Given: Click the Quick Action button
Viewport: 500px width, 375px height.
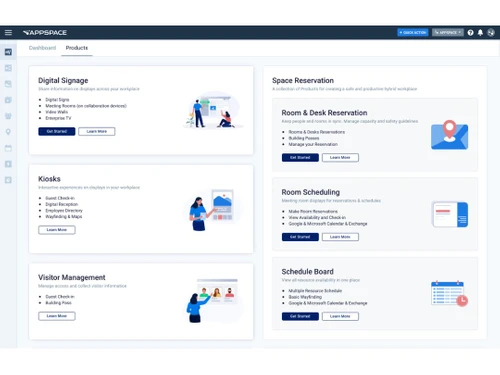Looking at the screenshot, I should (413, 32).
